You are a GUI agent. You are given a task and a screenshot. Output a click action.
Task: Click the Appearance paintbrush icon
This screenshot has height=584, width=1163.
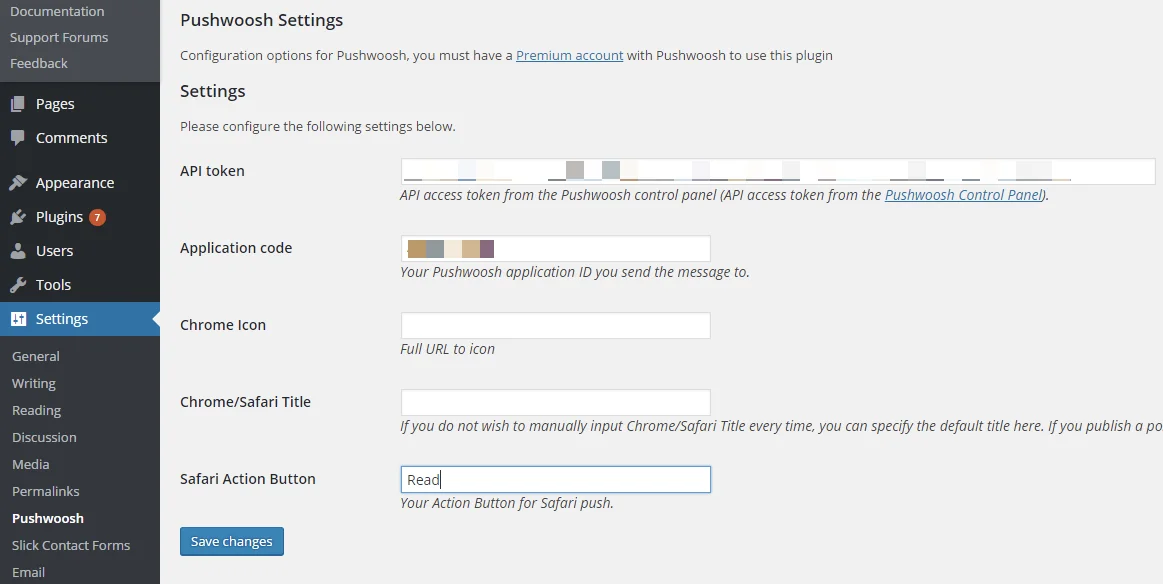(18, 183)
